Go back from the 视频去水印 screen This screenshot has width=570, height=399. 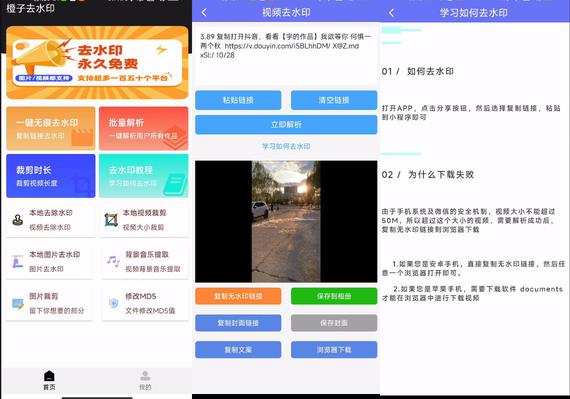(x=204, y=13)
